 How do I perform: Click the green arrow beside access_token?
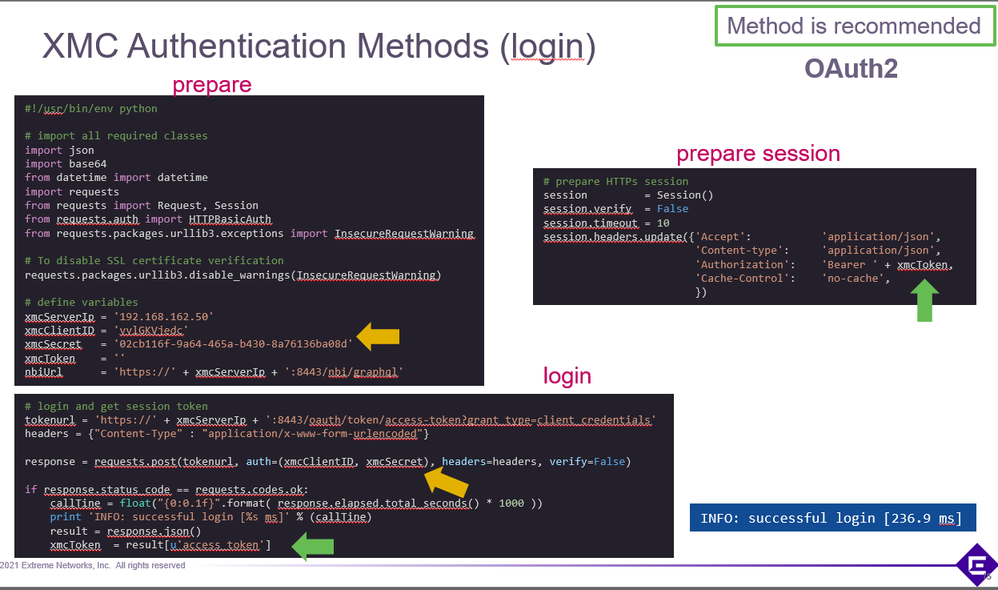click(x=311, y=546)
